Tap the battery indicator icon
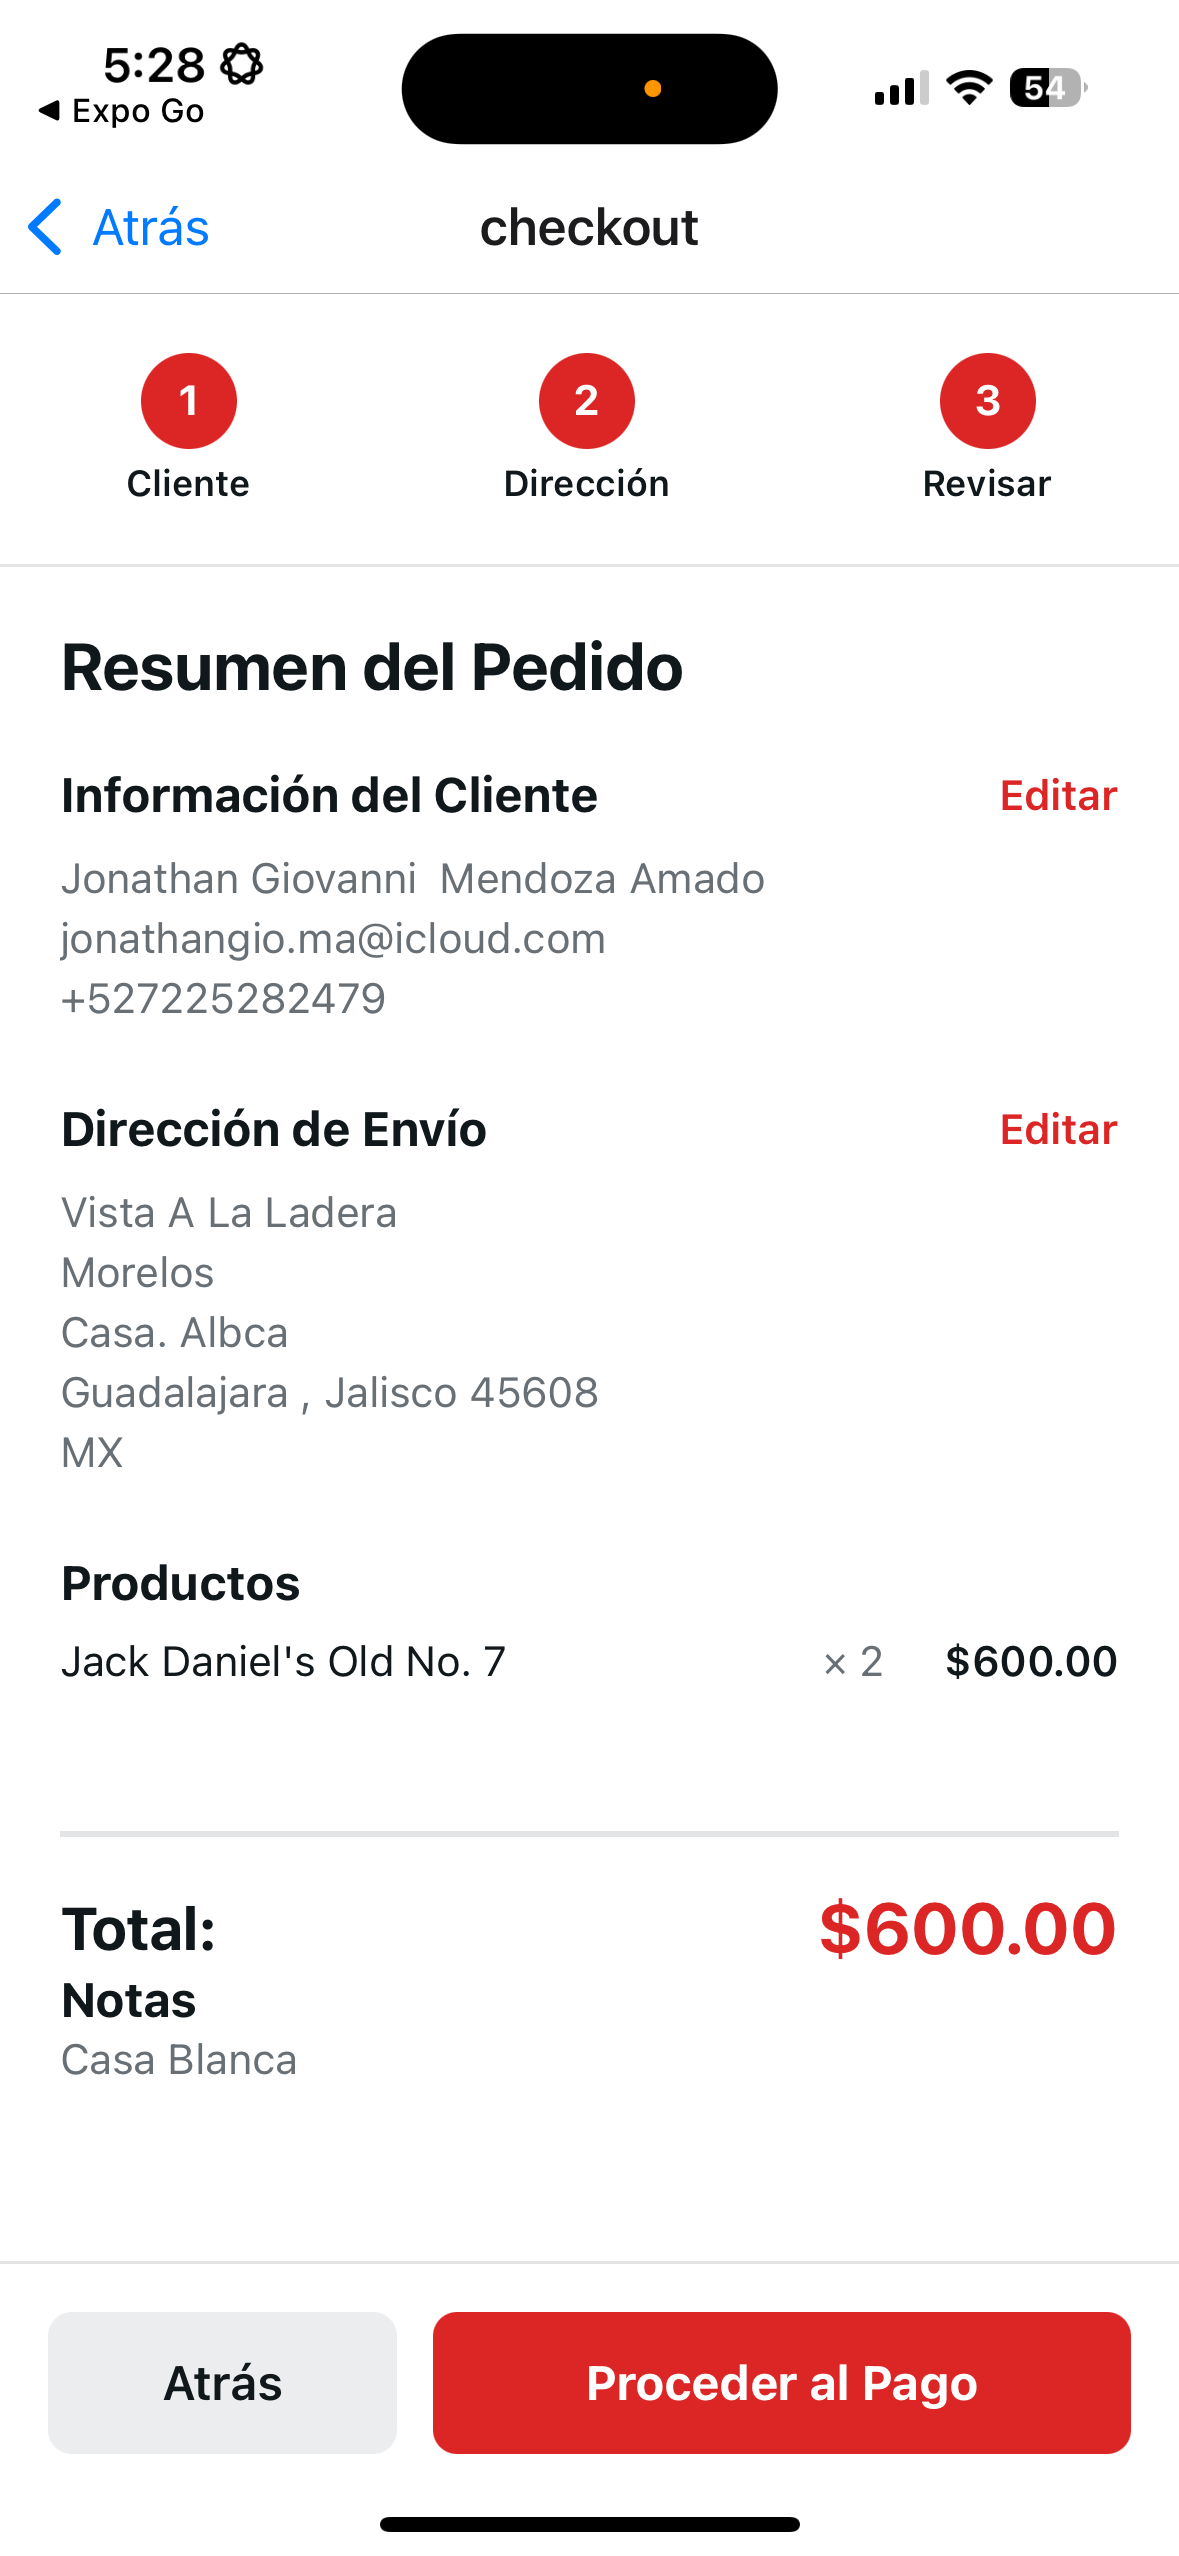Image resolution: width=1179 pixels, height=2556 pixels. [x=1047, y=88]
